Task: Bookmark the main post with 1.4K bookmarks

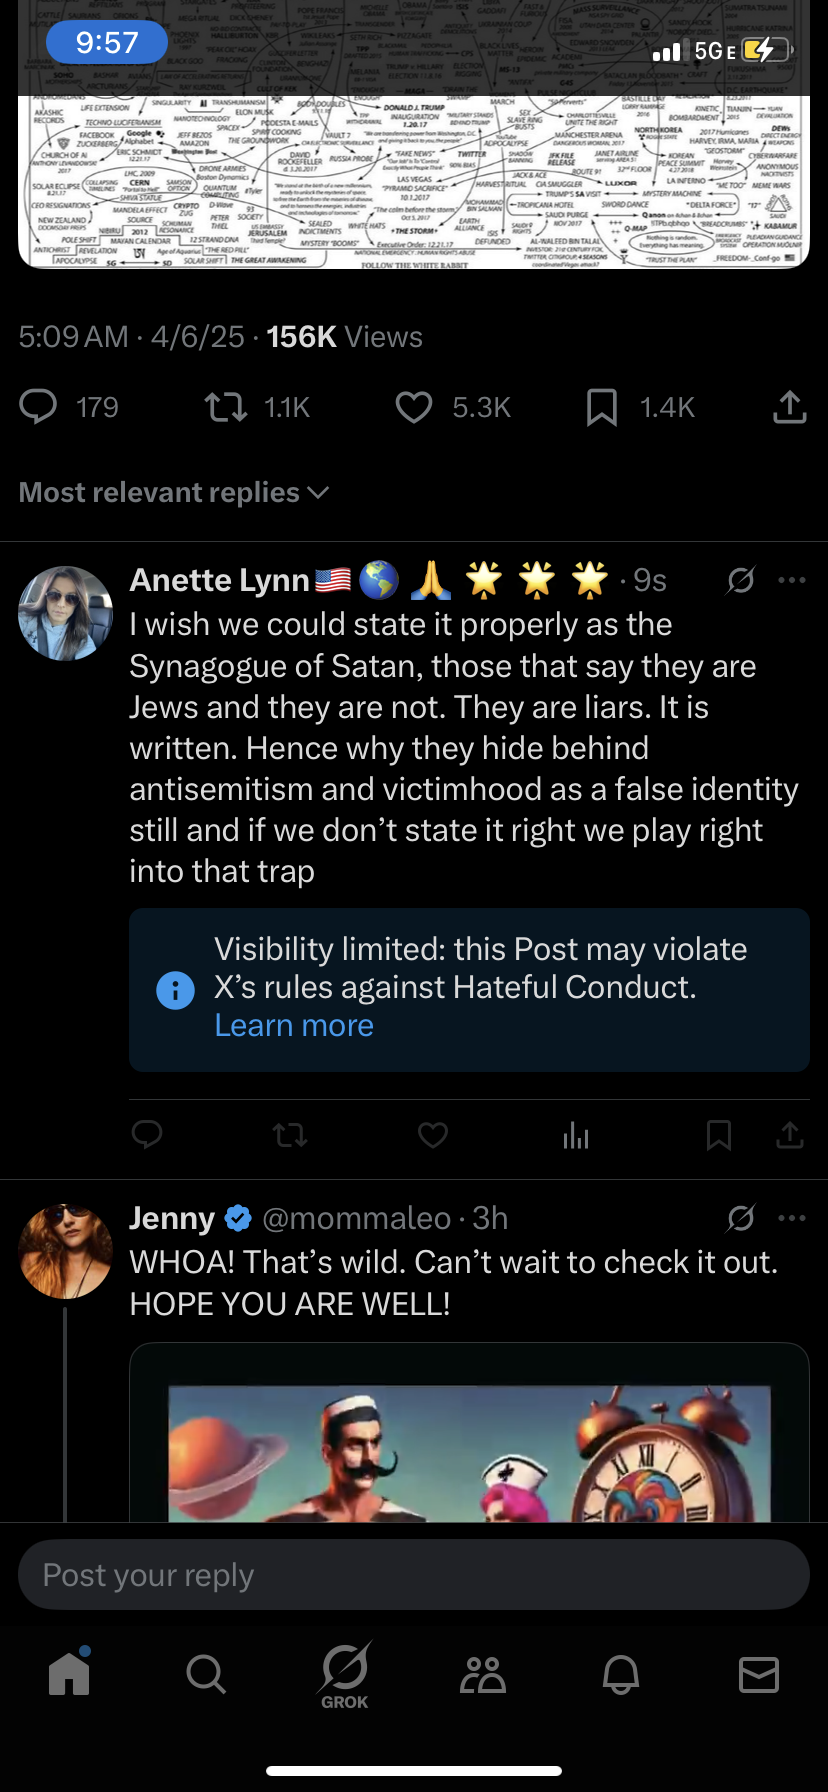Action: pos(601,407)
